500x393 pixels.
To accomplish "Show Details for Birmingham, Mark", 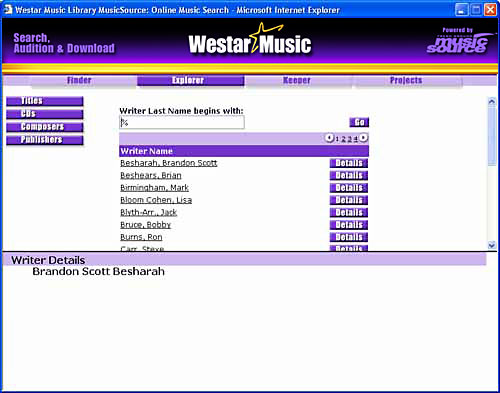I will tap(349, 188).
